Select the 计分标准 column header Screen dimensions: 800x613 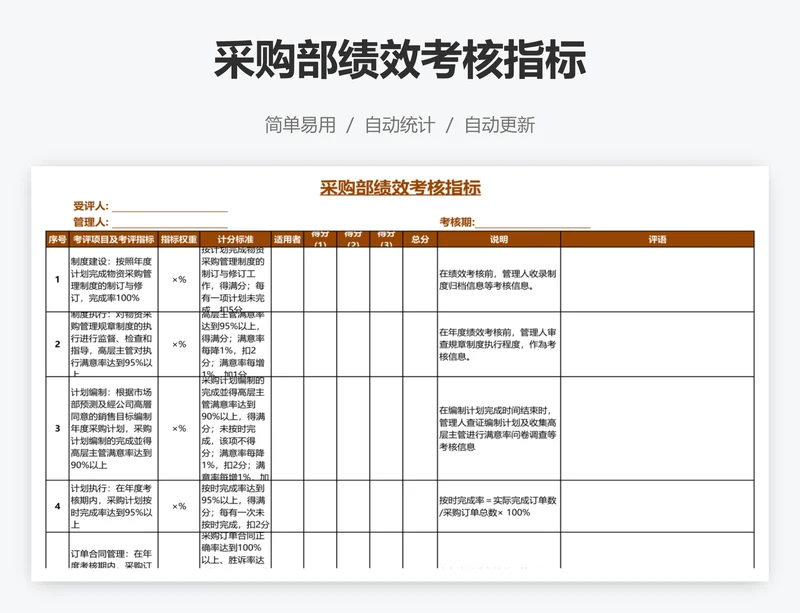point(235,239)
